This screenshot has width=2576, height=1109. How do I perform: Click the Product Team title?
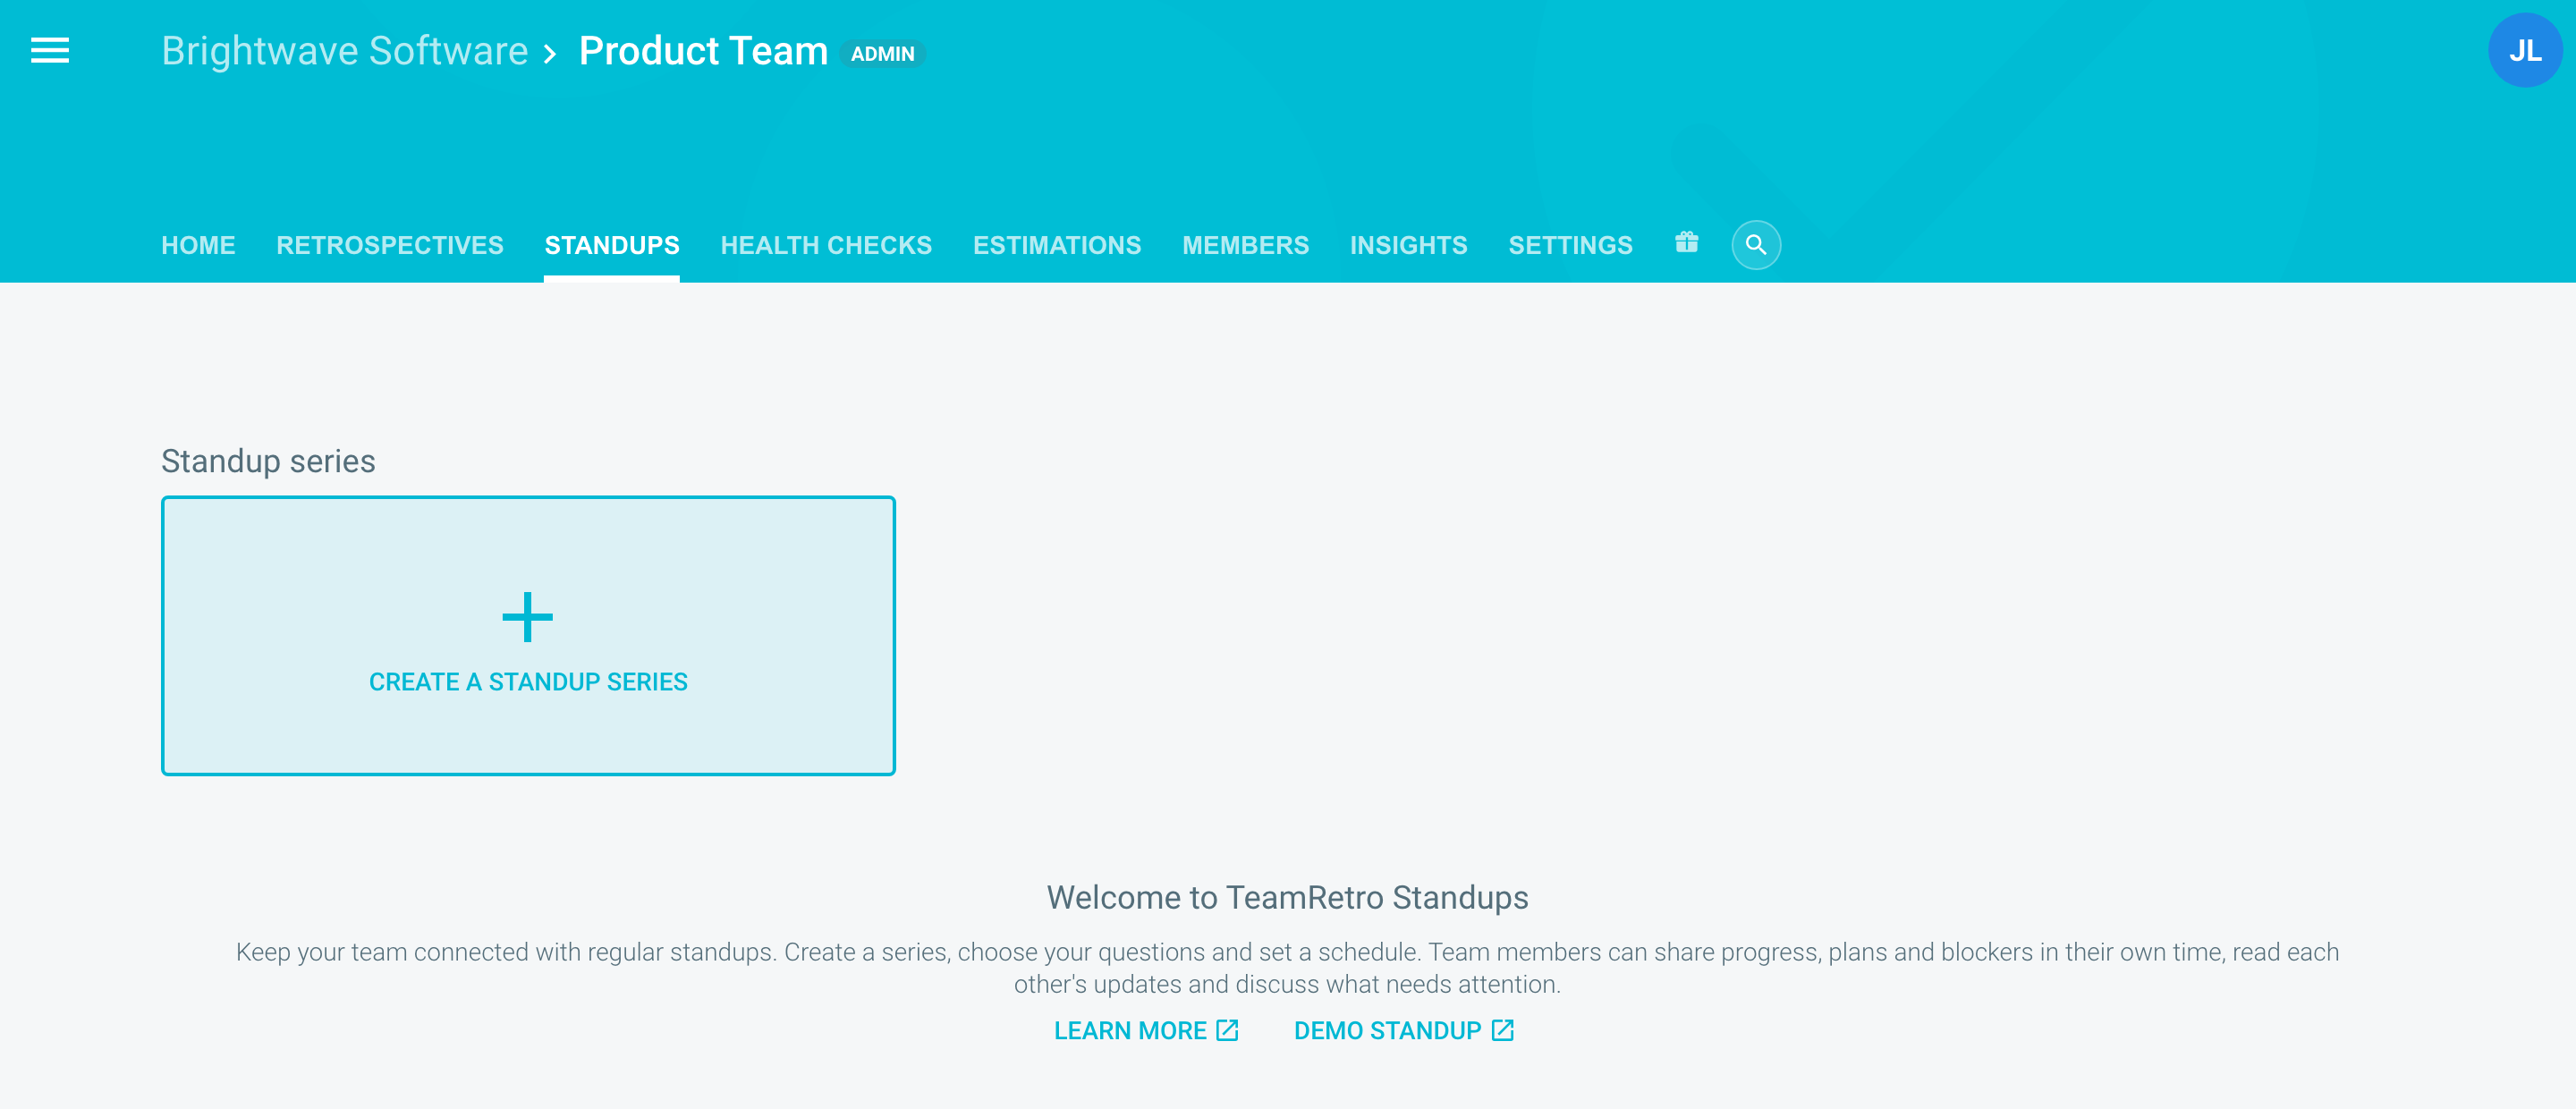(703, 52)
